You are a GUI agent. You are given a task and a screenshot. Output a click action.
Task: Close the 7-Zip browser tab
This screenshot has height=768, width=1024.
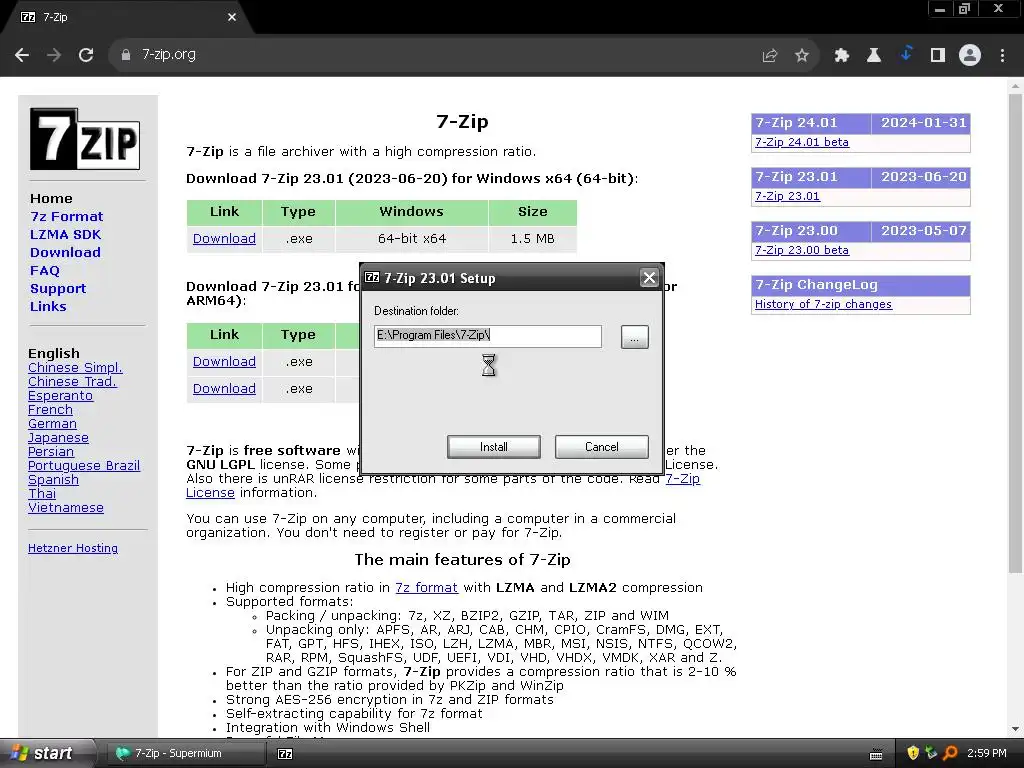(x=232, y=17)
